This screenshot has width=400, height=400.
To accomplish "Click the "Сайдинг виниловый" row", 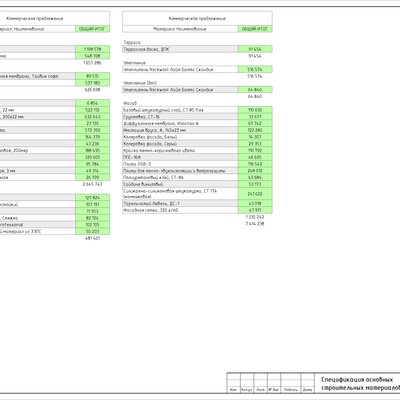I will pos(197,184).
